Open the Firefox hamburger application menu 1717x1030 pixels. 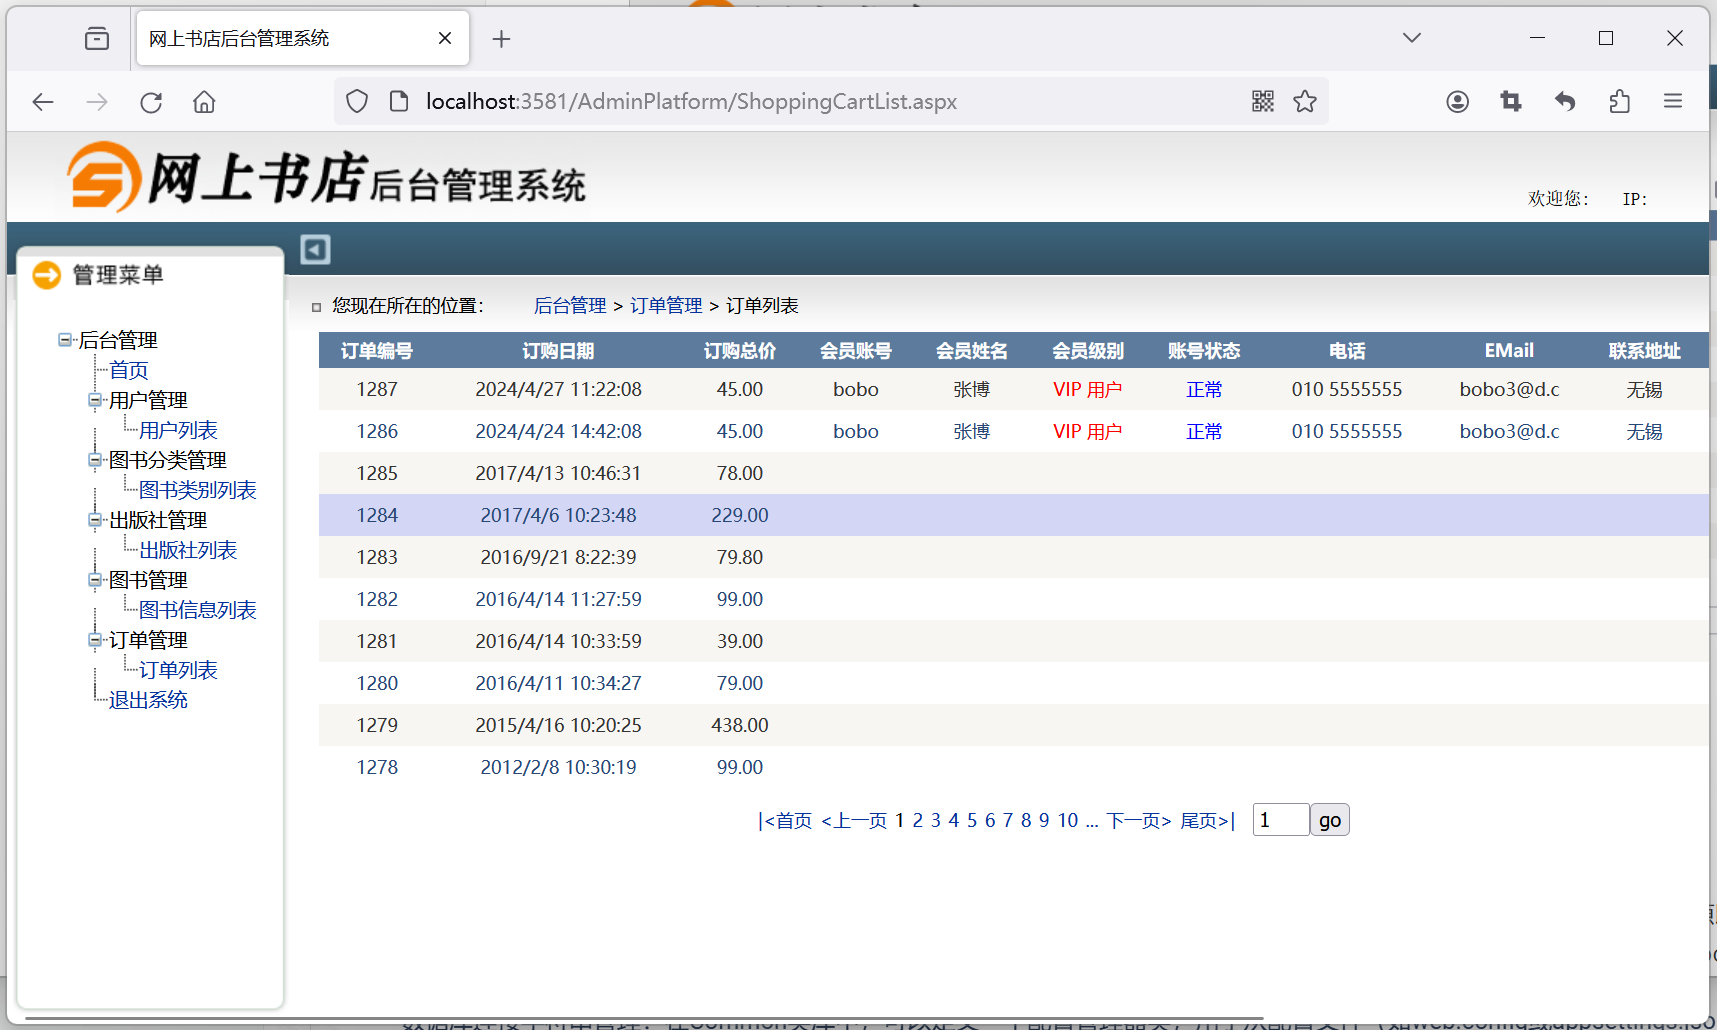click(x=1672, y=101)
